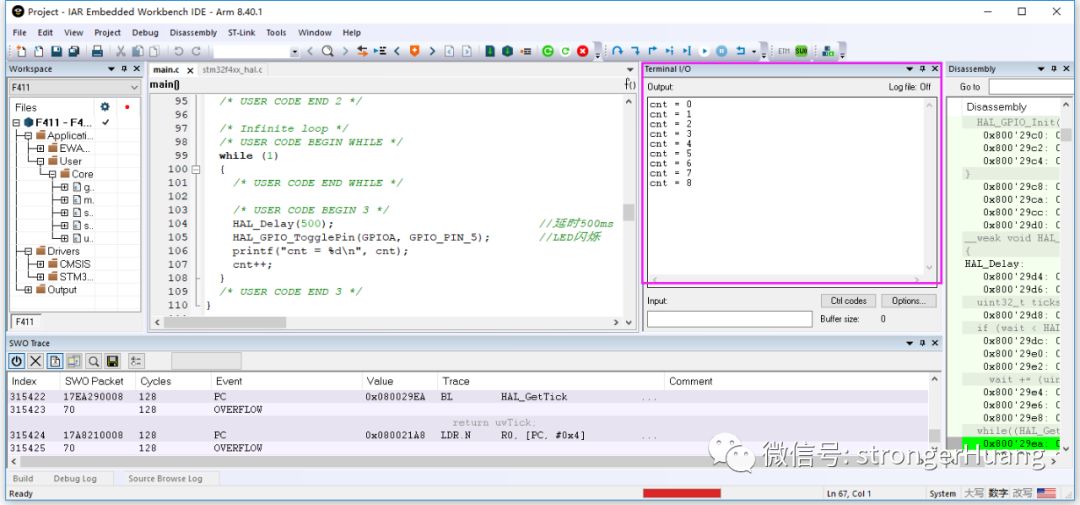Click the Terminal I/O Input text field
The height and width of the screenshot is (505, 1080).
click(729, 319)
